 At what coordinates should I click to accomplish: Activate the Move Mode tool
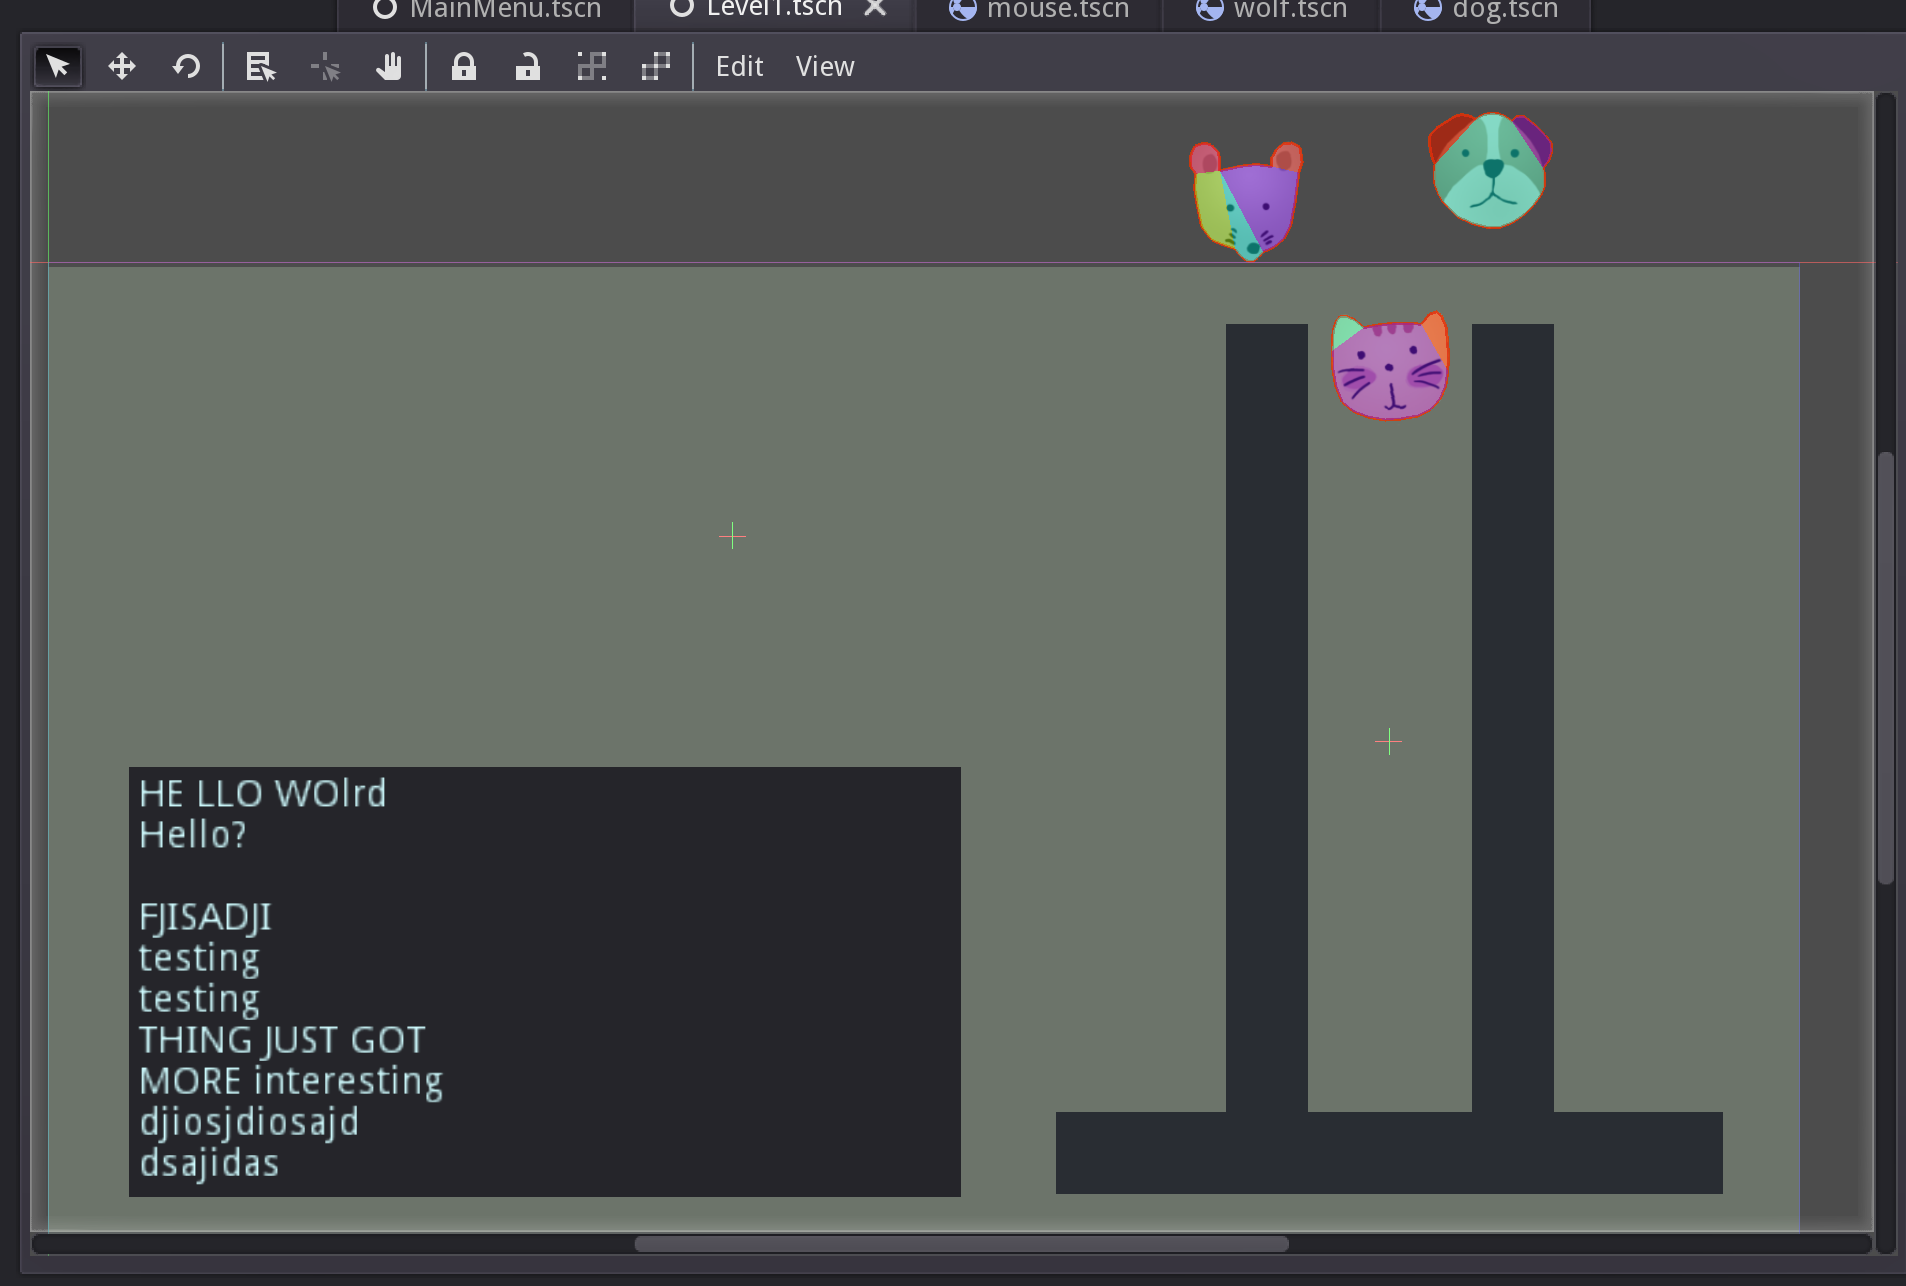coord(122,67)
